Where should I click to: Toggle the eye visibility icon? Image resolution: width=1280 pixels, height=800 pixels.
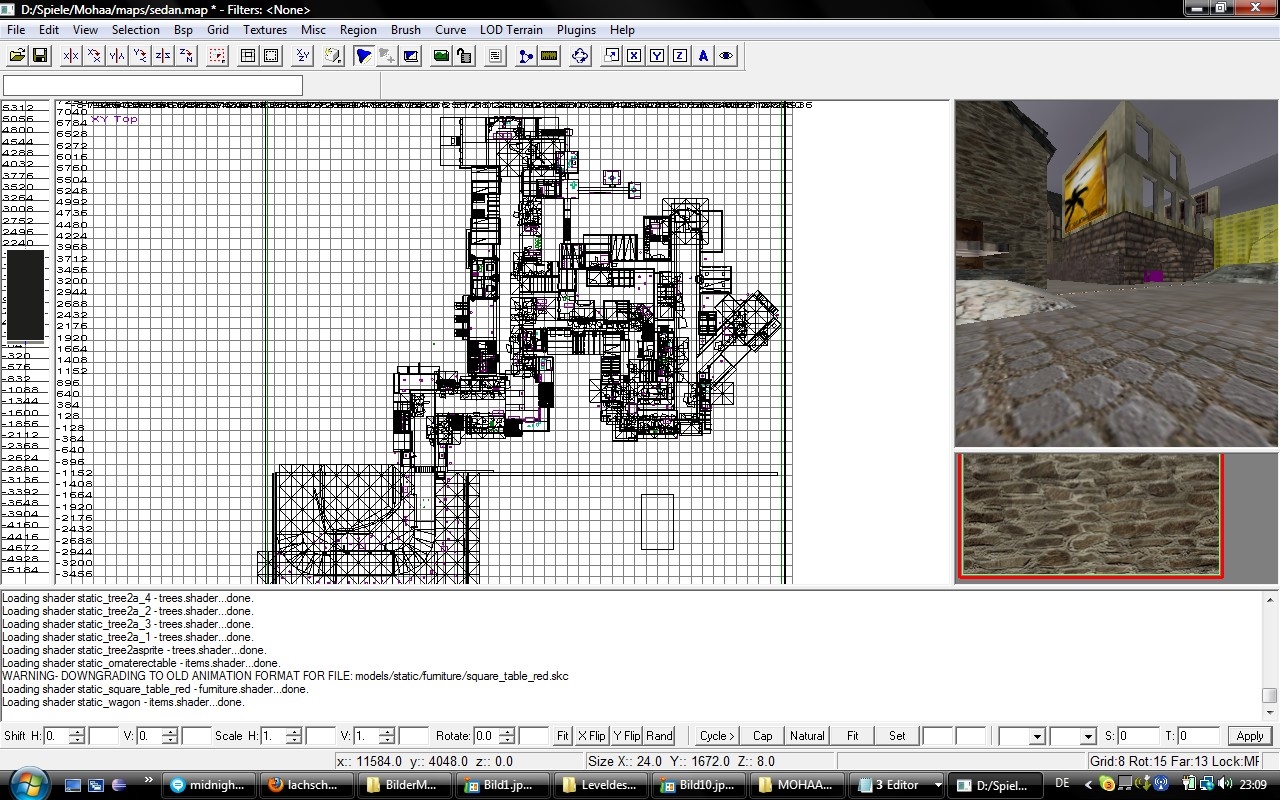[726, 56]
